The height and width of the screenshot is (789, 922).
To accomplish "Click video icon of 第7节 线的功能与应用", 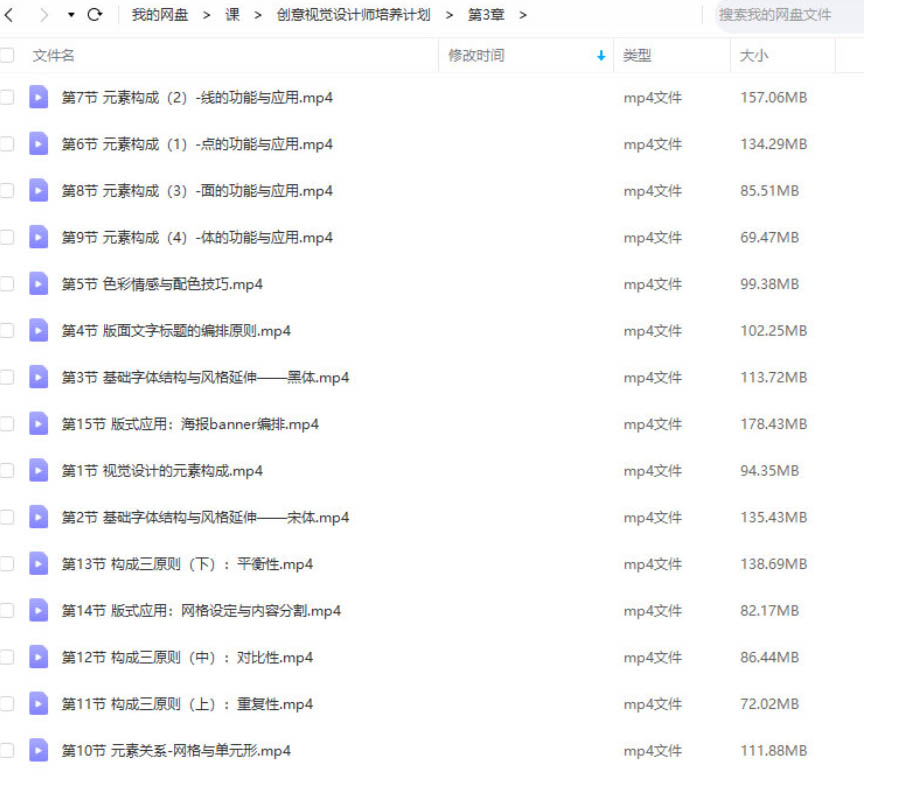I will pos(38,97).
